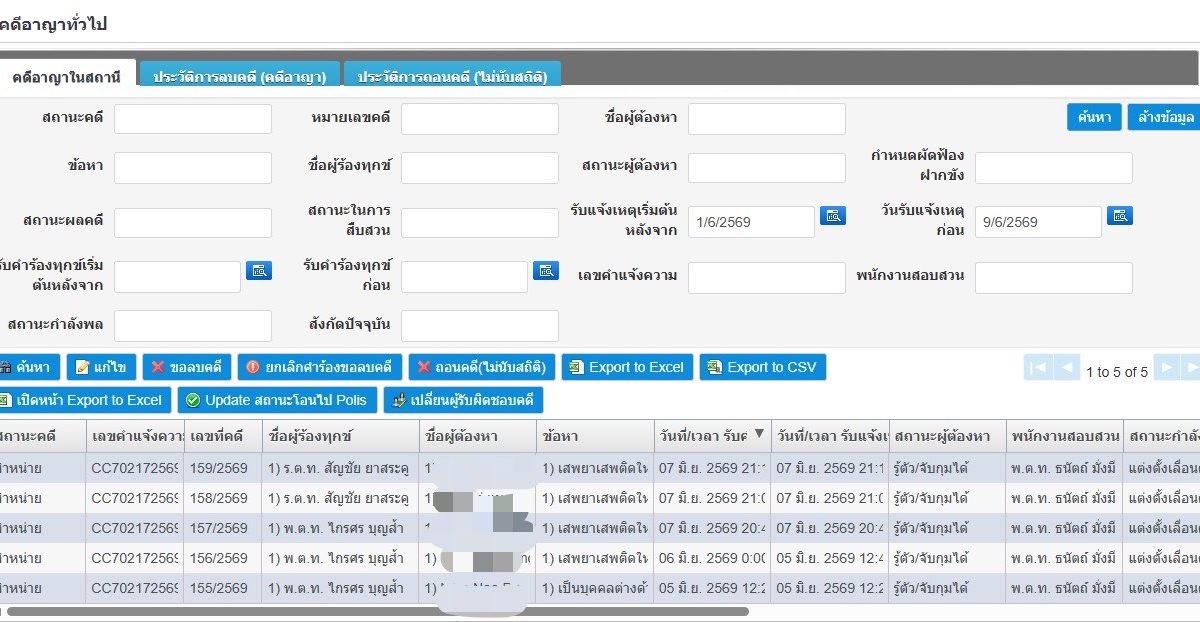Focus the สังกัดปัจจุบัน input field
This screenshot has width=1200, height=622.
point(480,325)
